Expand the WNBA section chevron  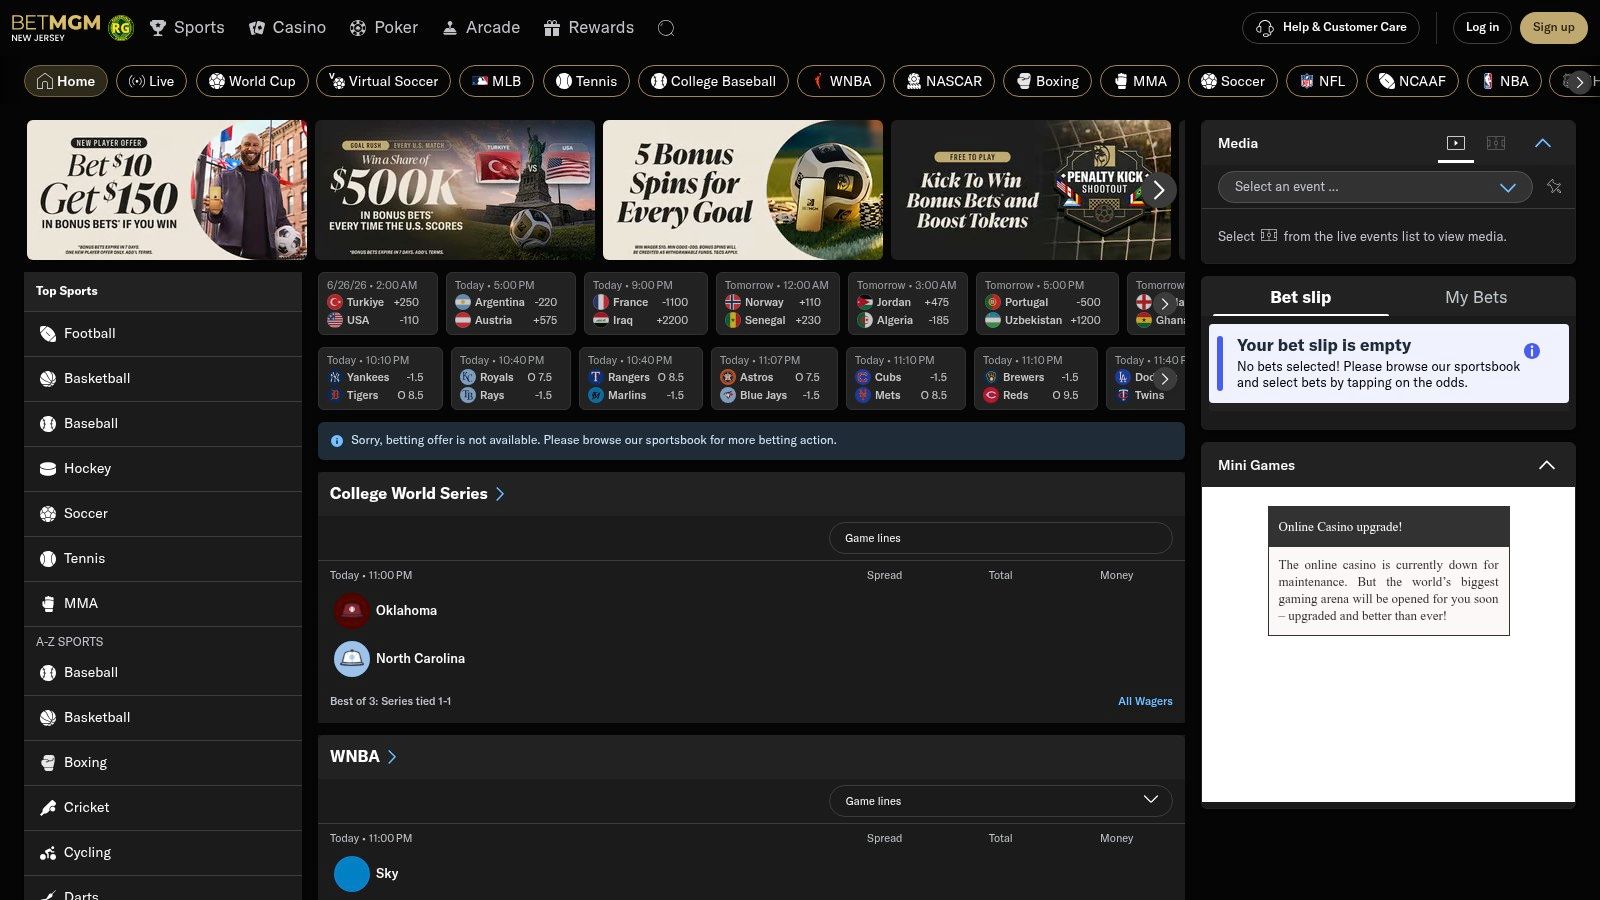[x=392, y=757]
